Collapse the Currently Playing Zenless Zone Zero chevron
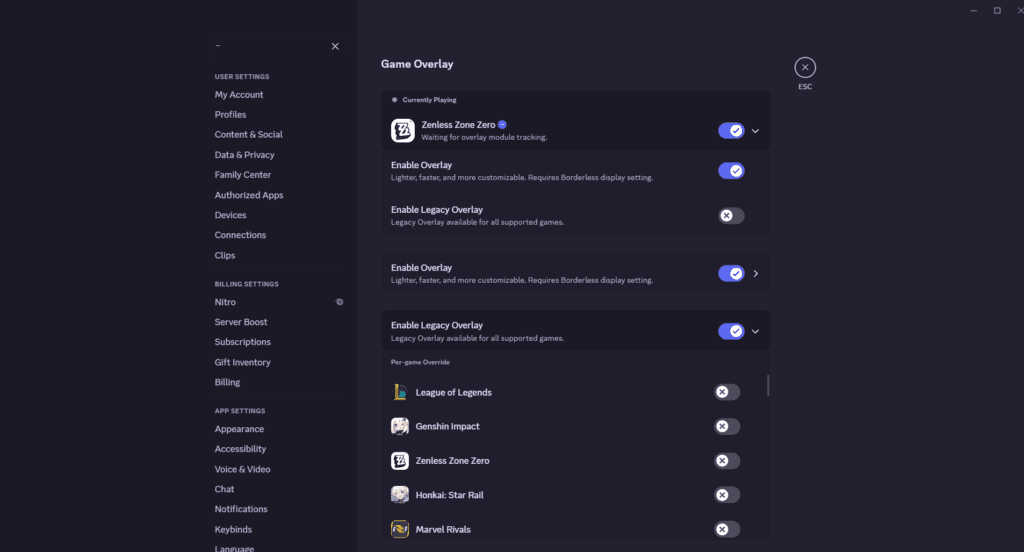This screenshot has width=1024, height=552. click(756, 131)
